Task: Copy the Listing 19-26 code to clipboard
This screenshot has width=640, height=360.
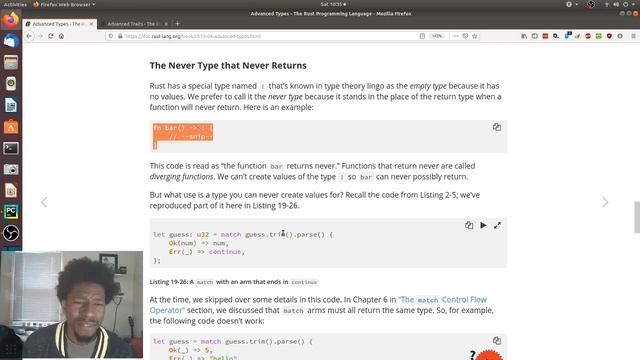Action: [x=469, y=225]
